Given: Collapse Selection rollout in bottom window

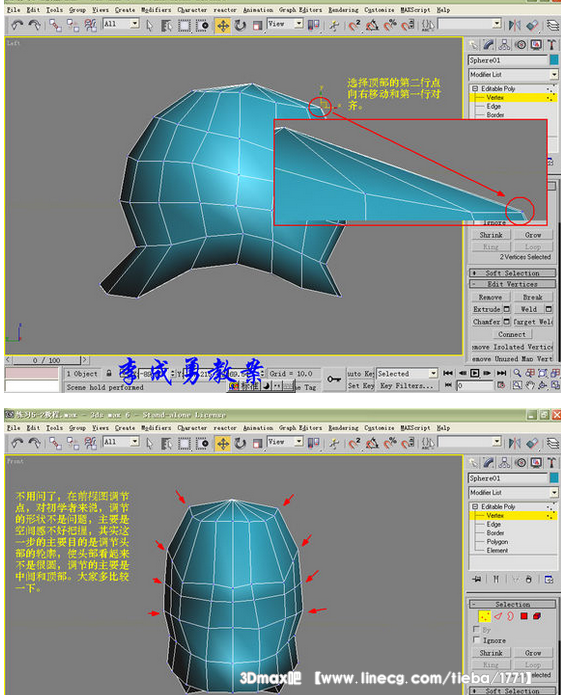Looking at the screenshot, I should [512, 604].
